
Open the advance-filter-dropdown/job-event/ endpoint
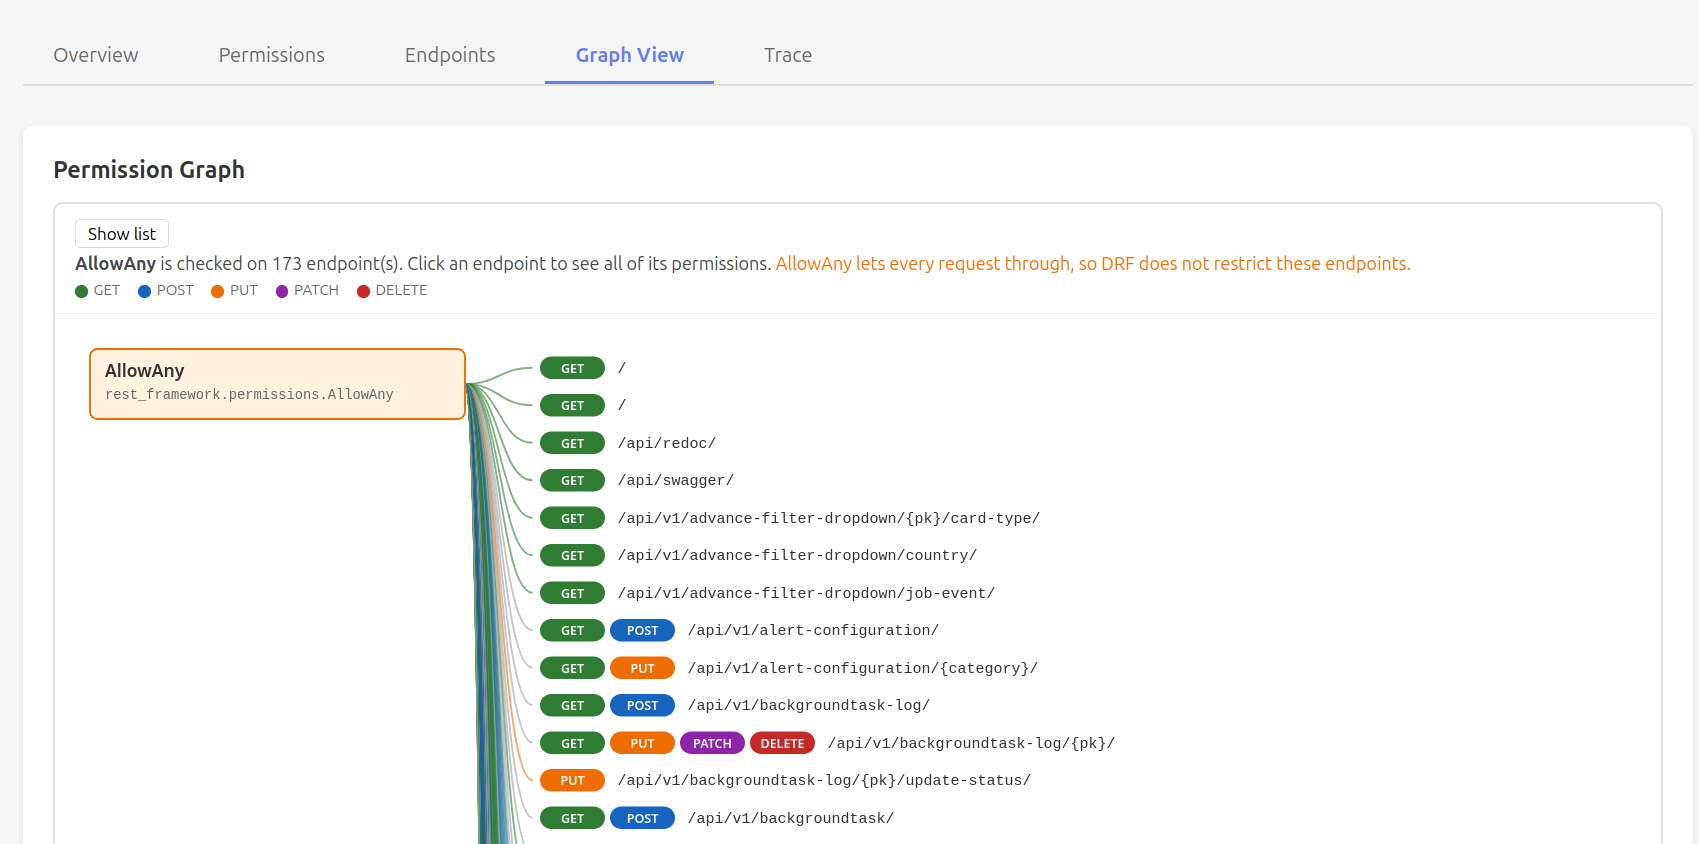[806, 593]
